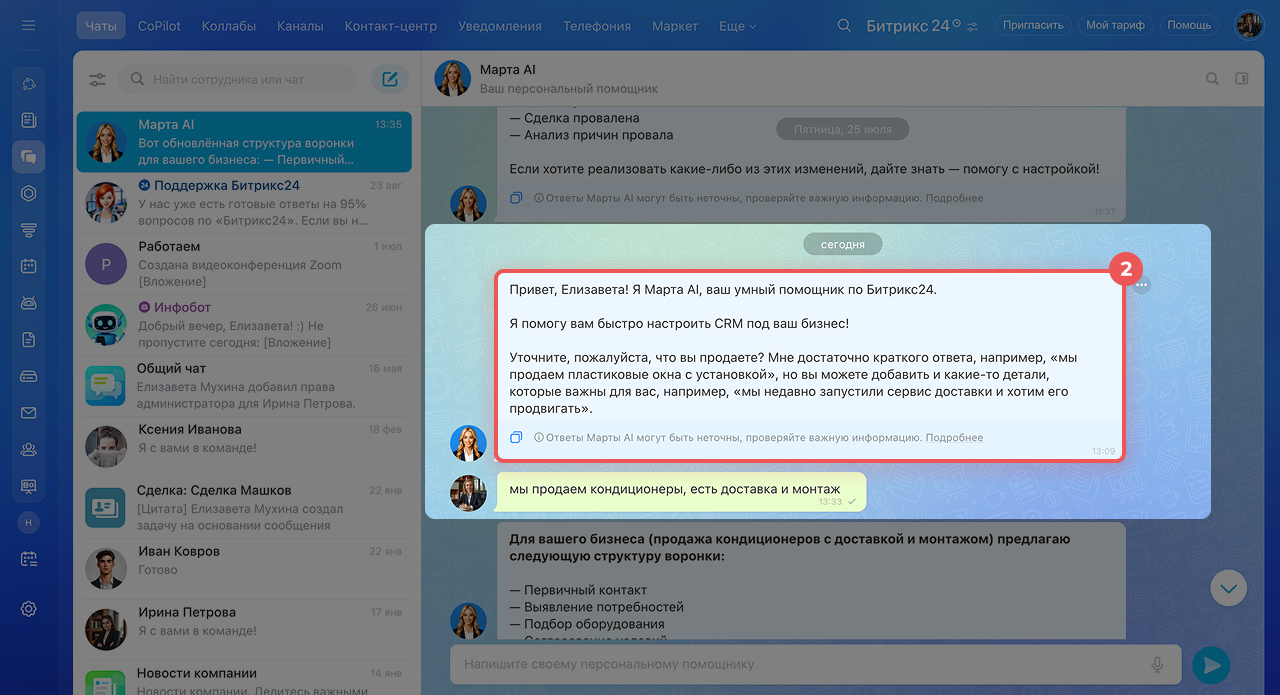This screenshot has width=1280, height=695.
Task: Click the new chat compose icon
Action: [390, 80]
